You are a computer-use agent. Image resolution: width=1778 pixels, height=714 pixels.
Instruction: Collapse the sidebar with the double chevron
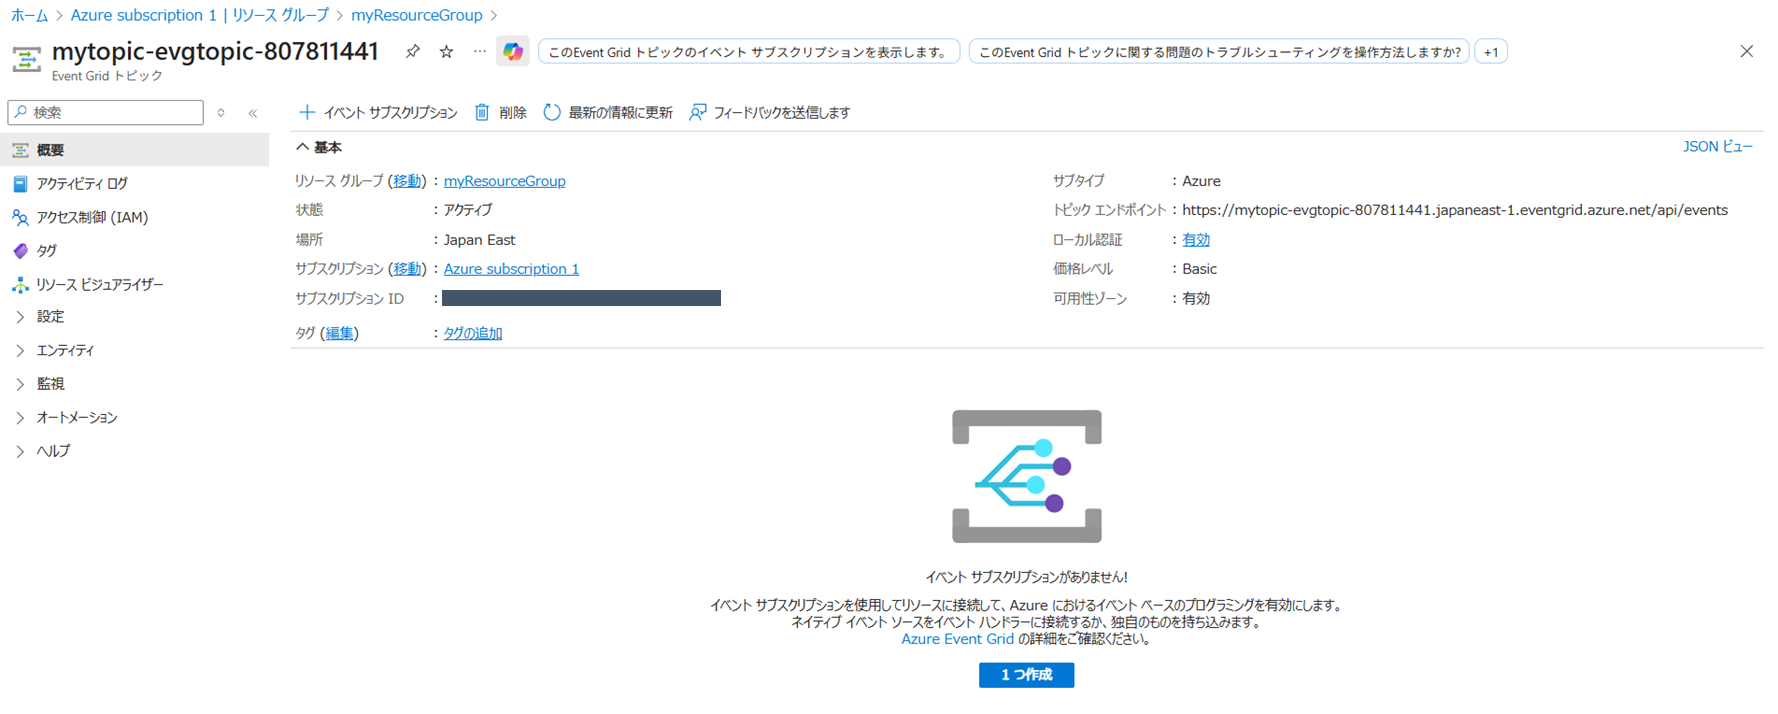(253, 113)
